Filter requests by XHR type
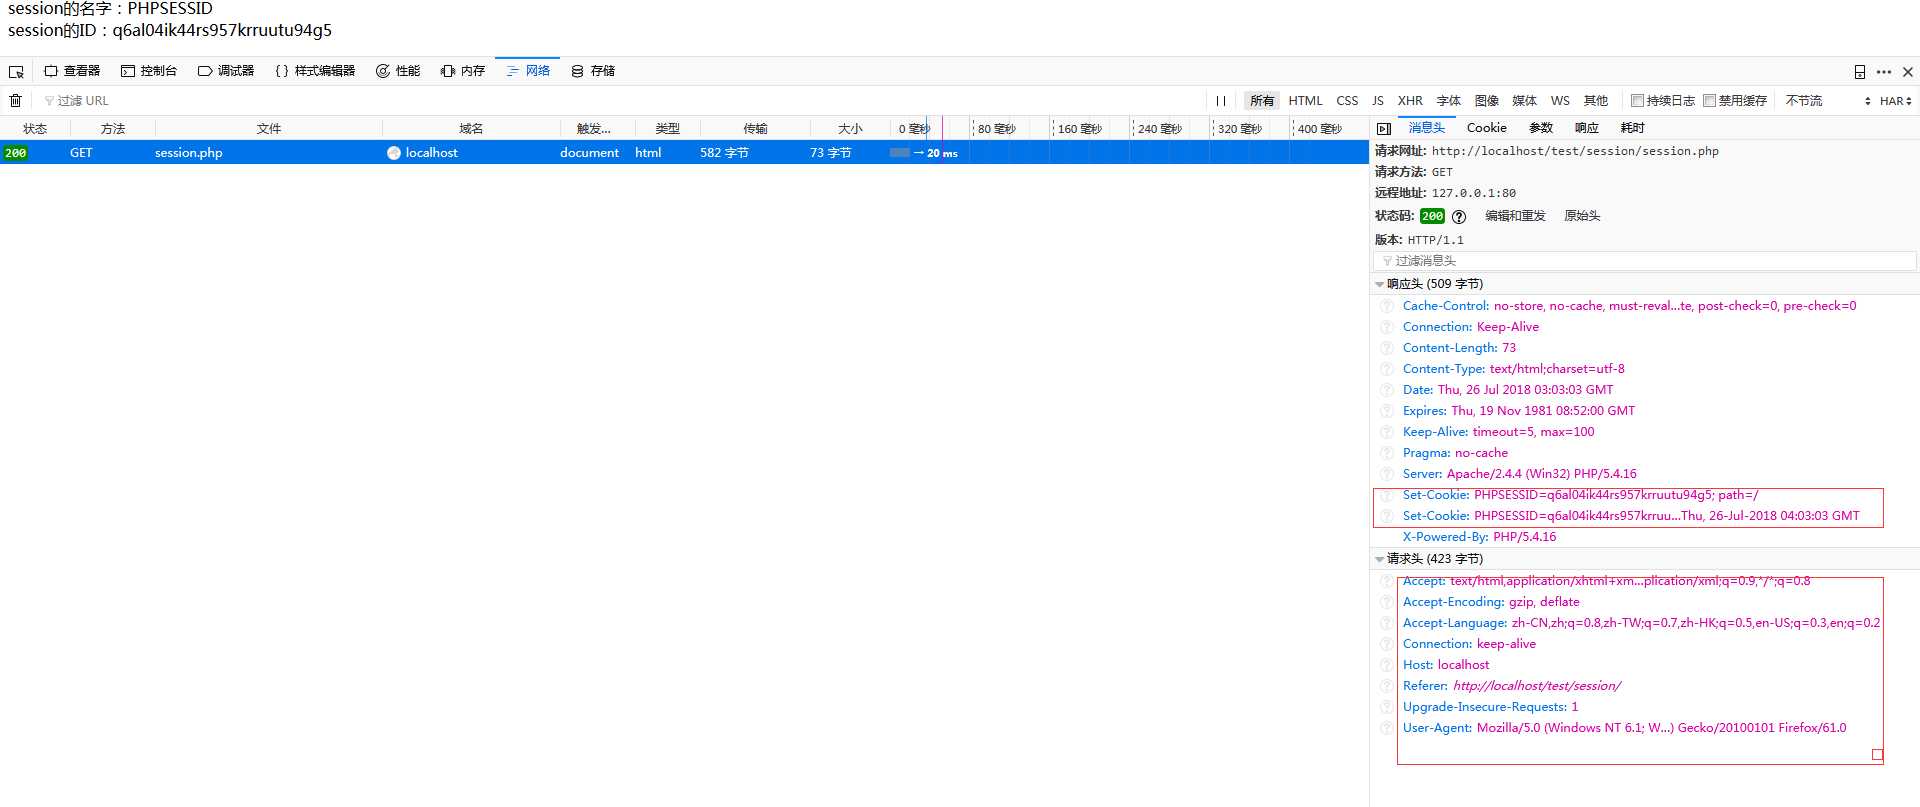The image size is (1920, 807). [x=1410, y=101]
